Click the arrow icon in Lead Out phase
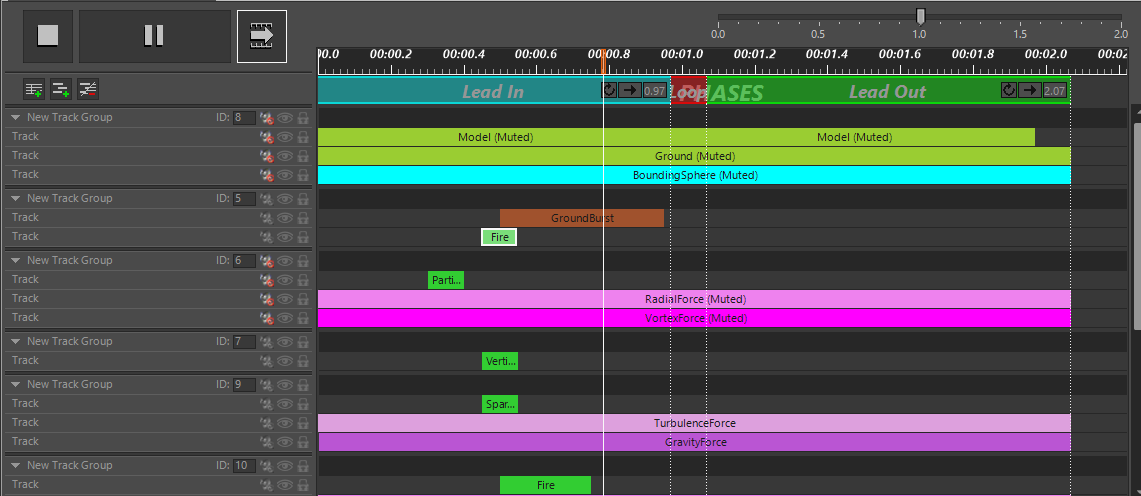 tap(1029, 90)
